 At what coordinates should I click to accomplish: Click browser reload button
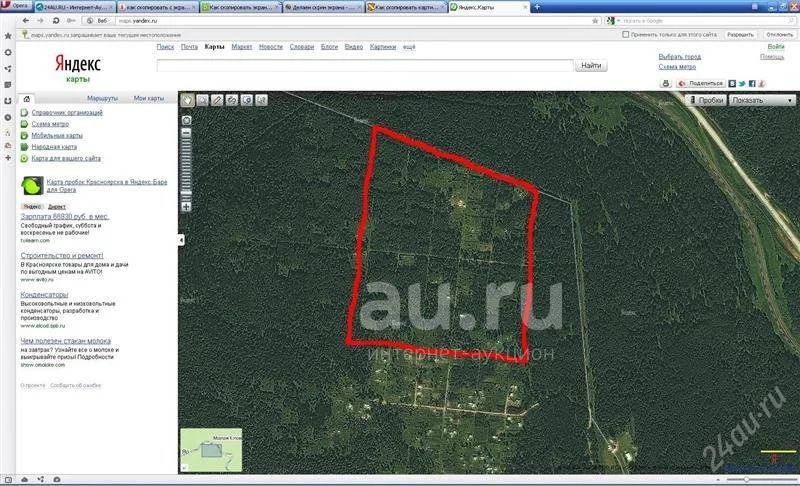point(56,20)
